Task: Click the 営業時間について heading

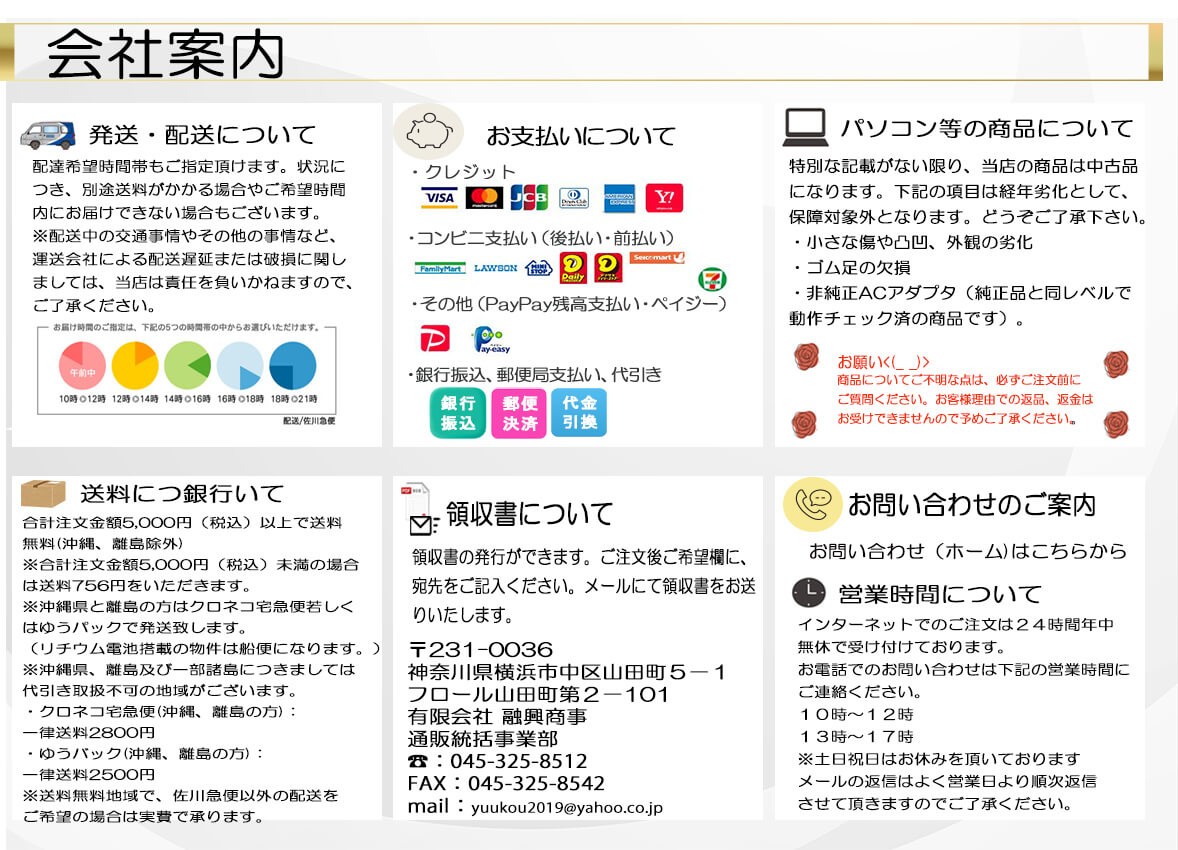Action: [x=940, y=594]
